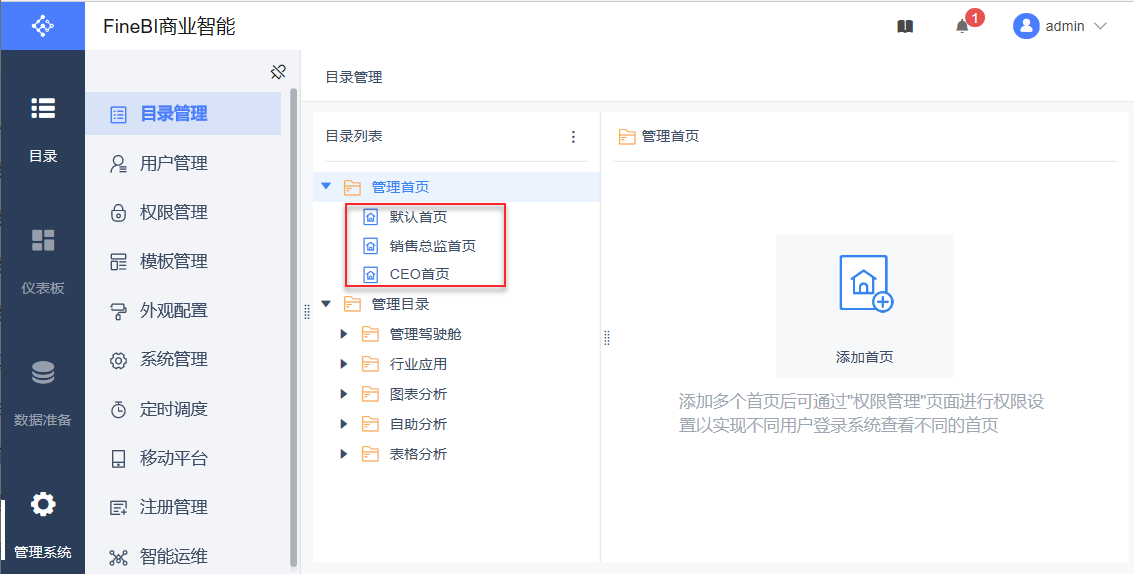Click the 添加首页 house-plus icon

click(x=865, y=284)
